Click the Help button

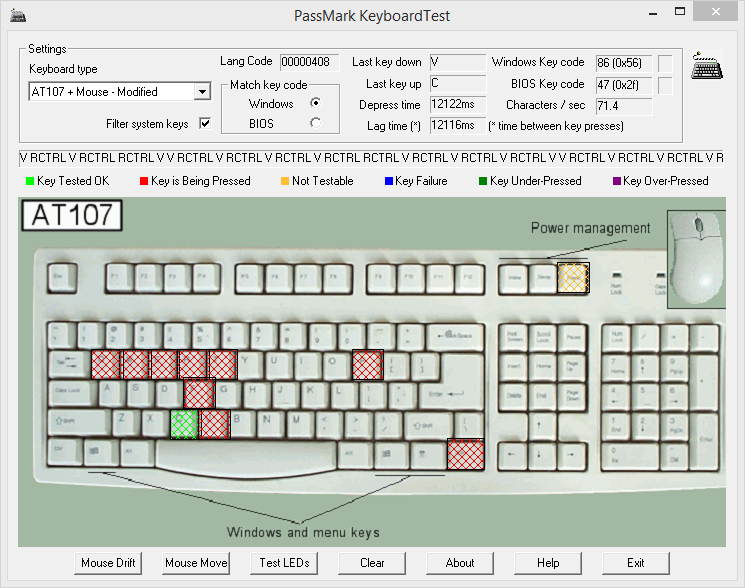[548, 563]
